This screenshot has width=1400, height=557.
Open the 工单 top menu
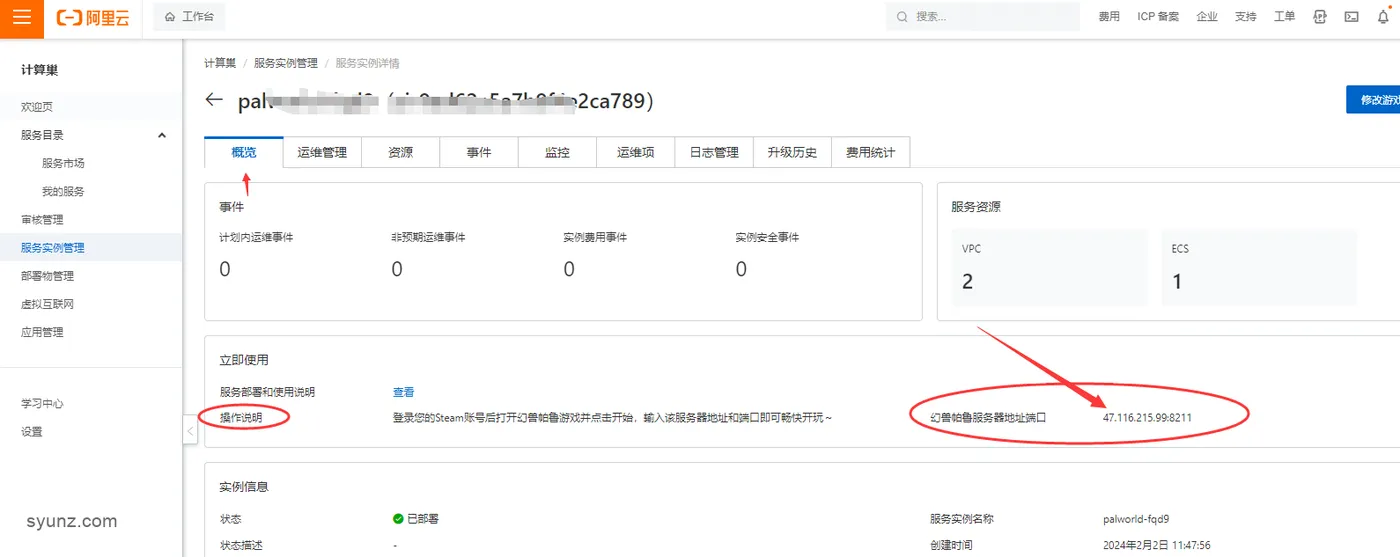(1284, 17)
